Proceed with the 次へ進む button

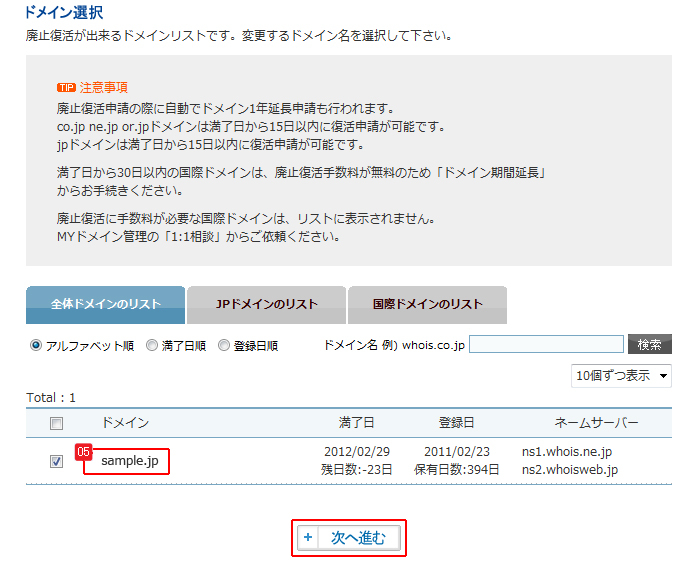click(x=349, y=538)
